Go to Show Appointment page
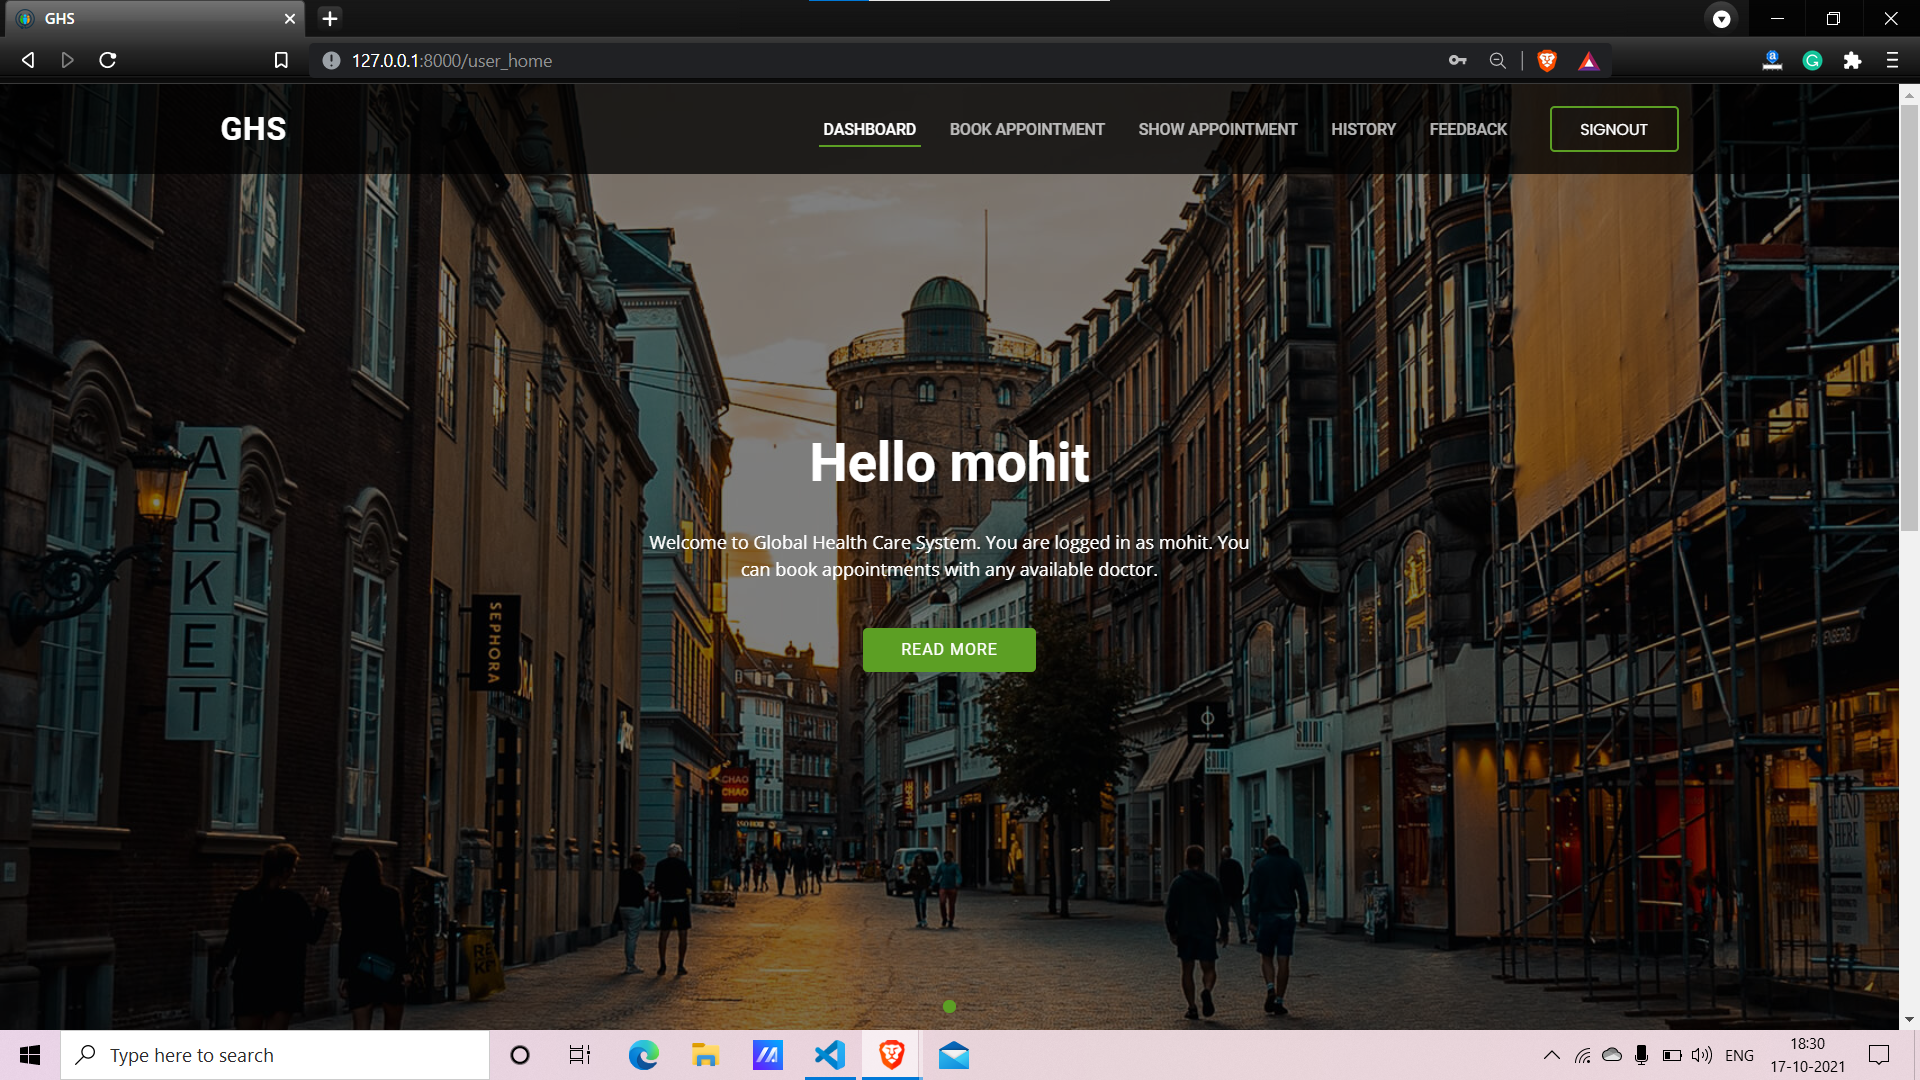The image size is (1920, 1080). coord(1217,130)
